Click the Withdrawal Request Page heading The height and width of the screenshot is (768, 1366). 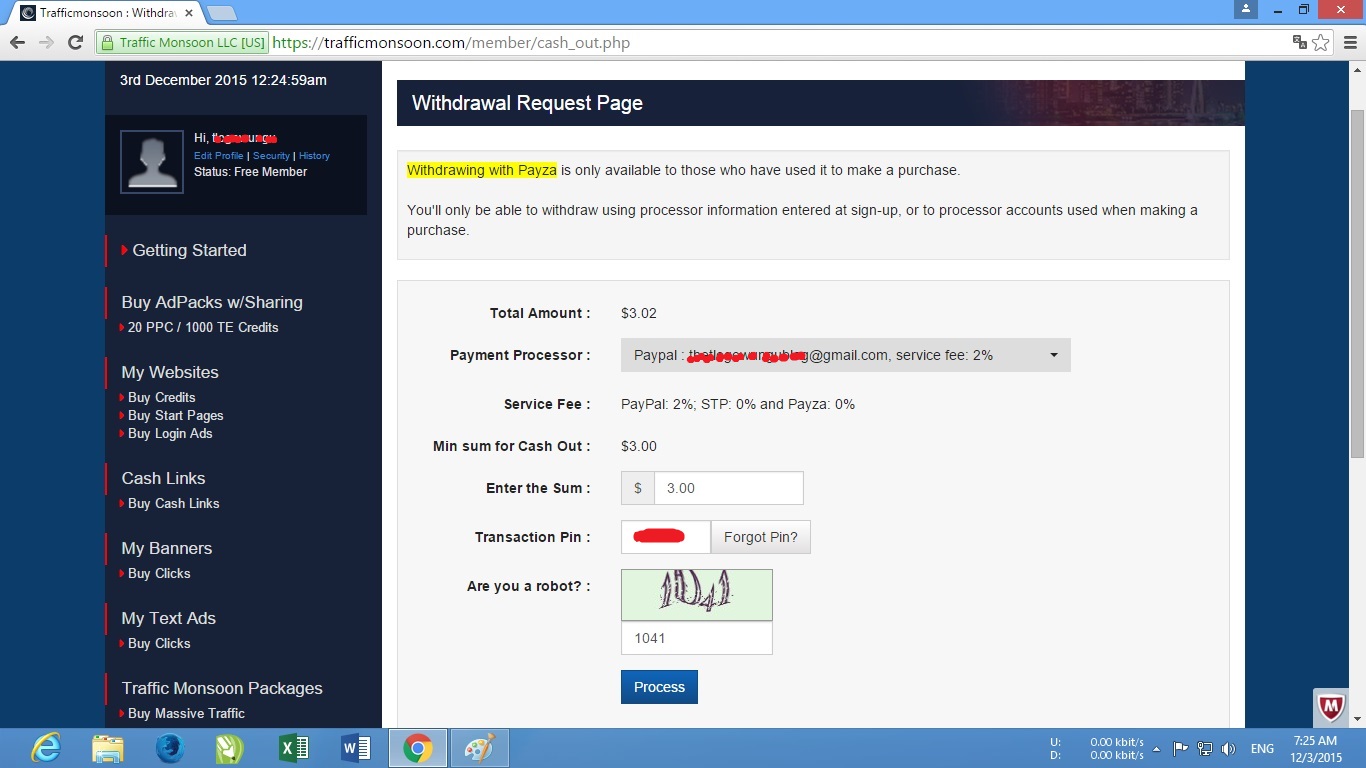527,103
